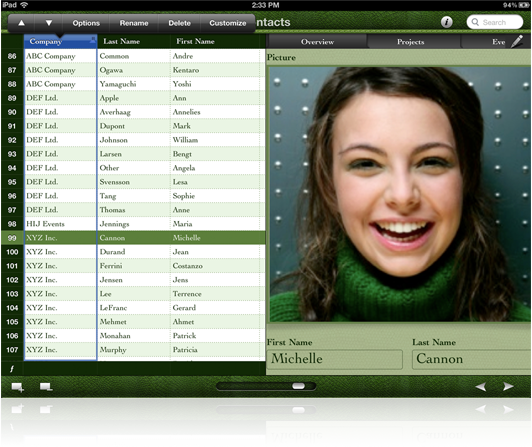
Task: Choose Delete in the column popup menu
Action: [179, 23]
